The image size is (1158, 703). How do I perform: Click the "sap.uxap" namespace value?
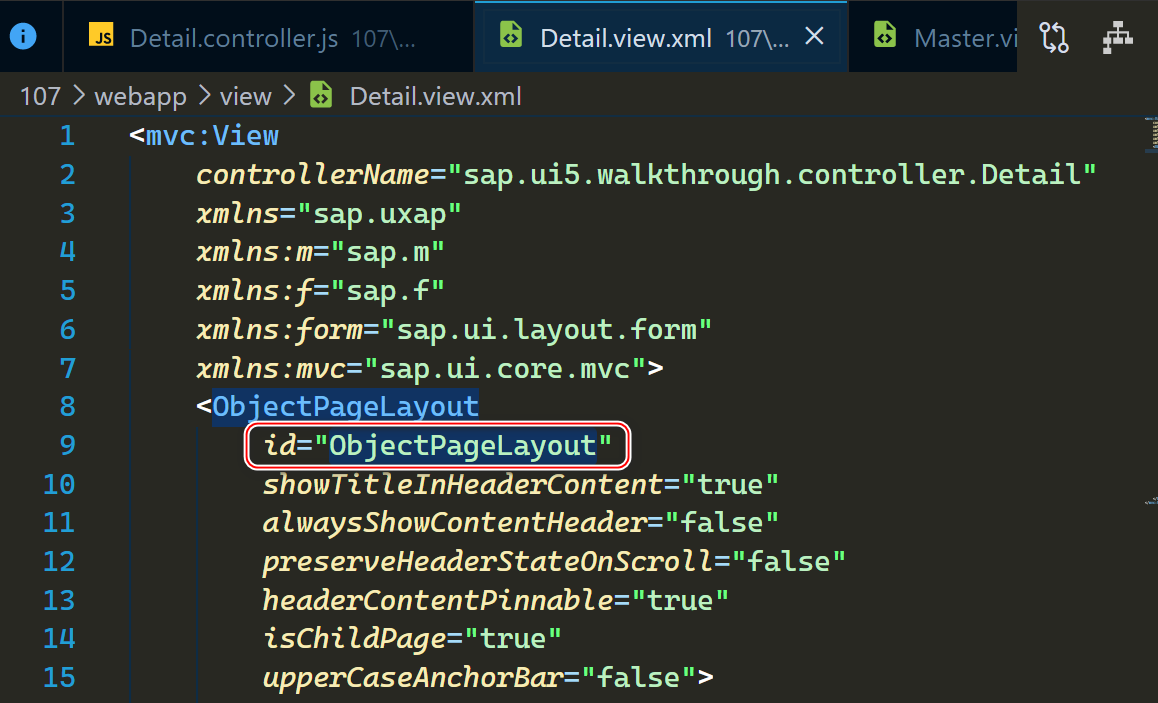(x=380, y=213)
